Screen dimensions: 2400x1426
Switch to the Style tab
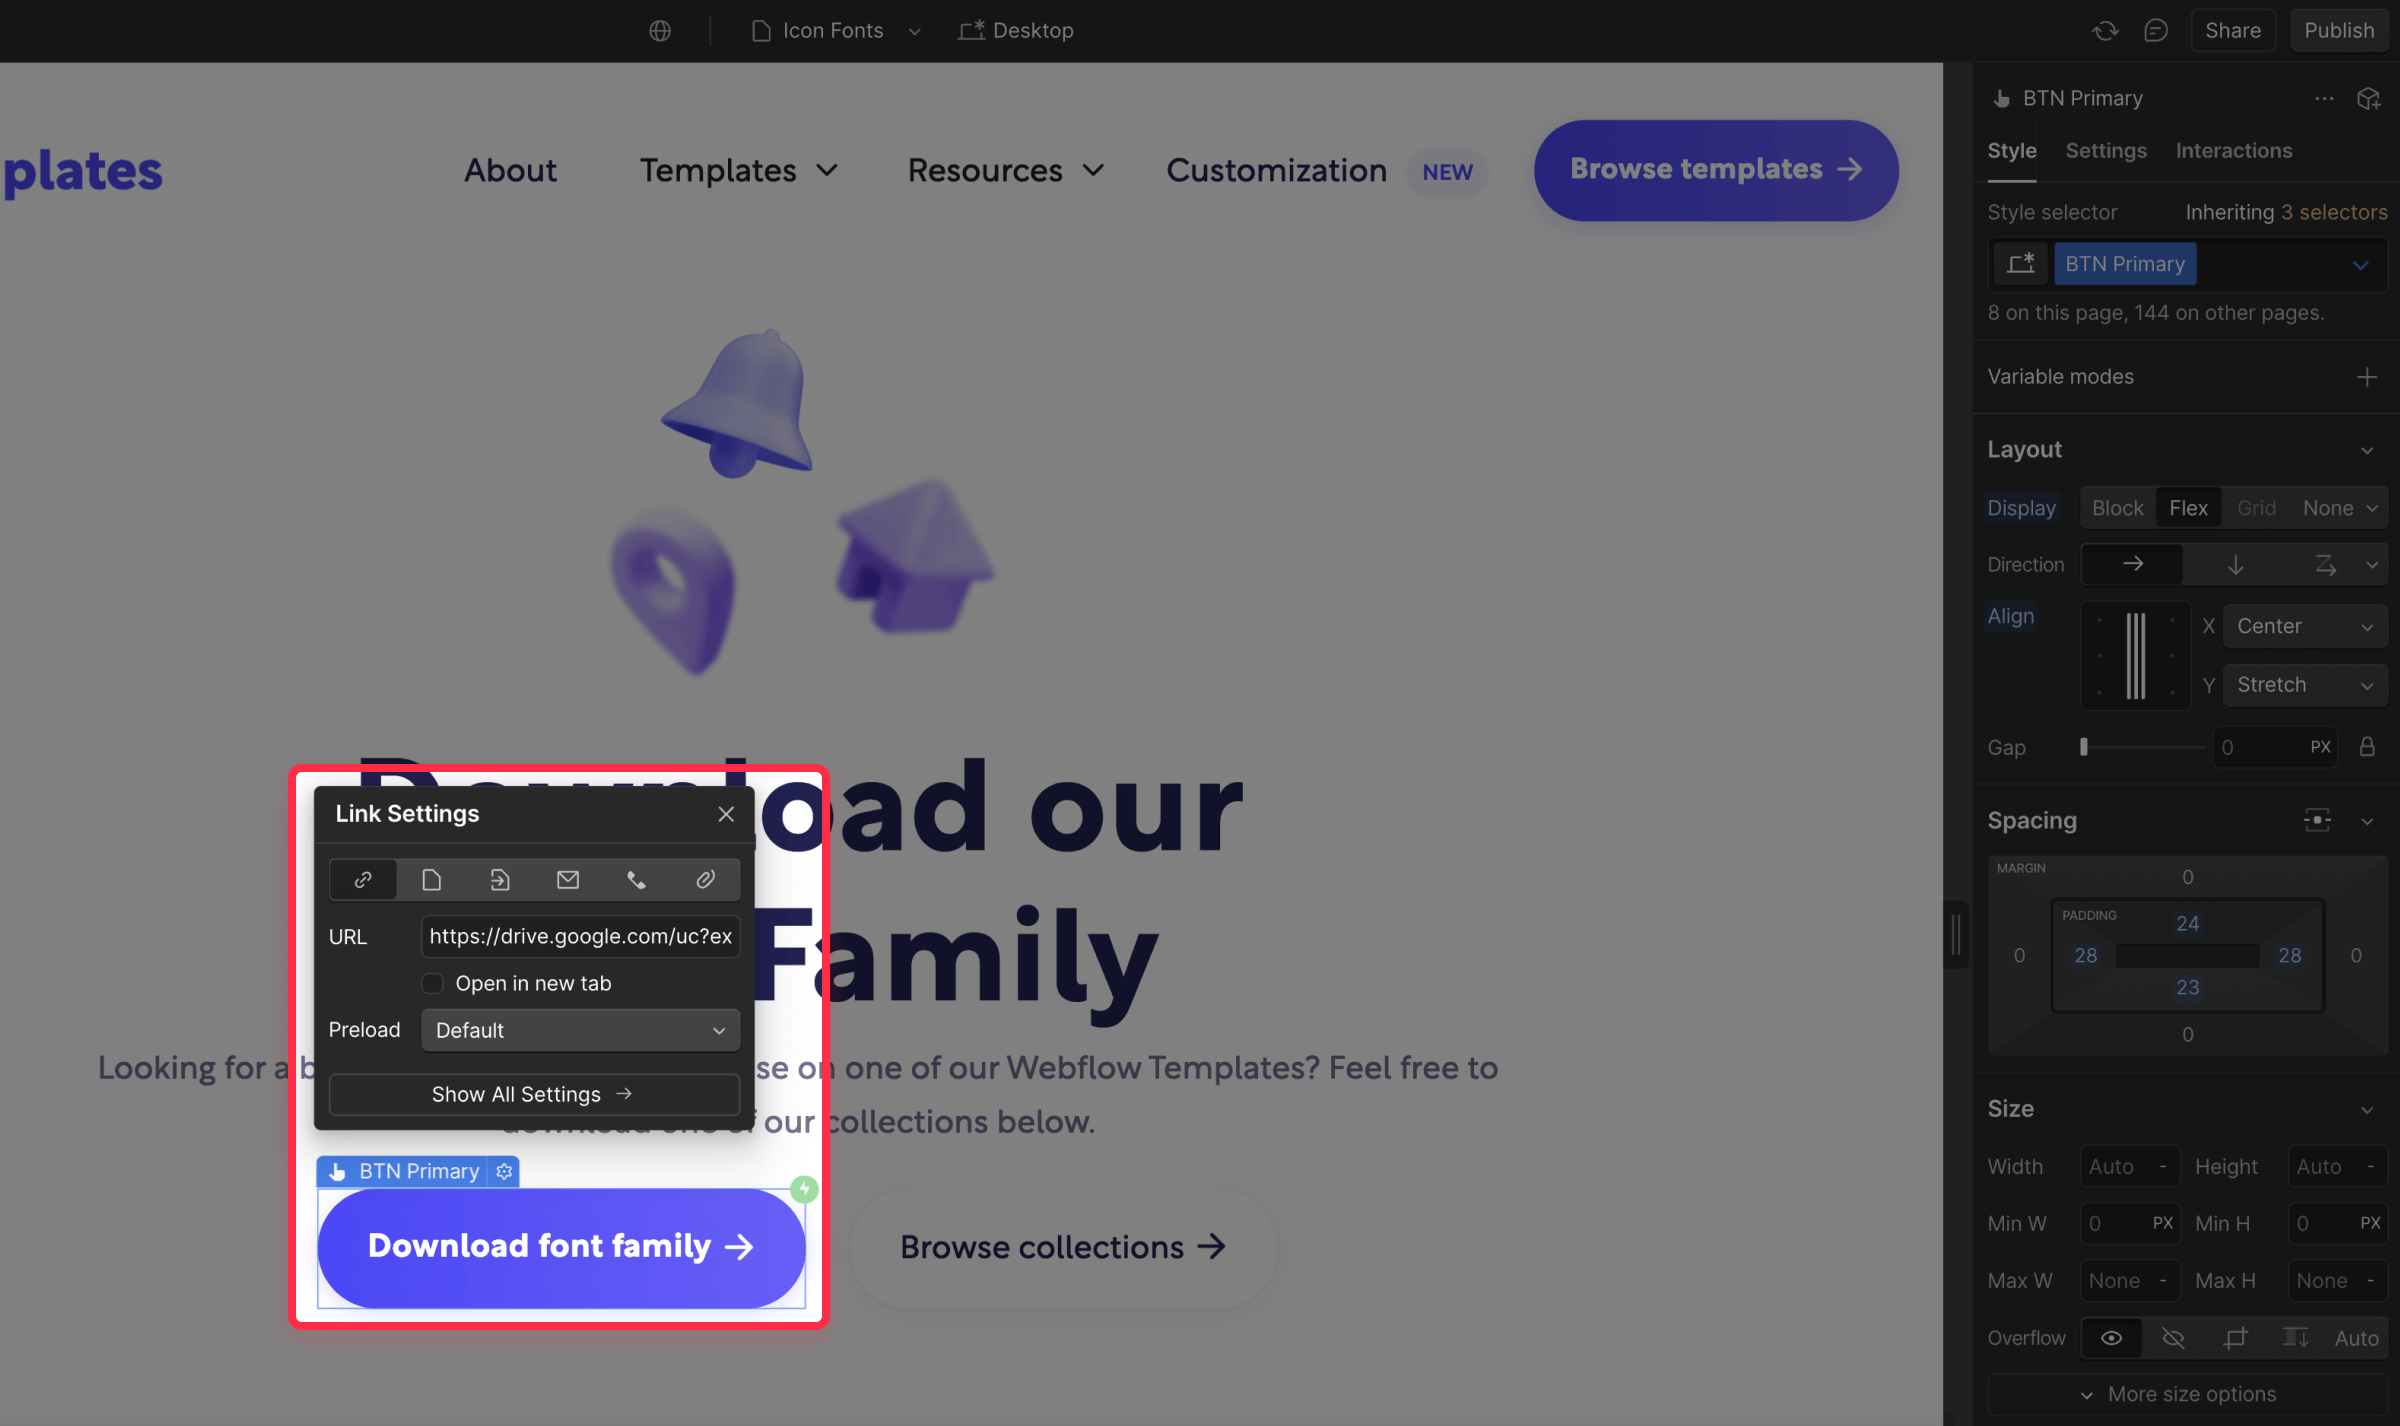2011,151
